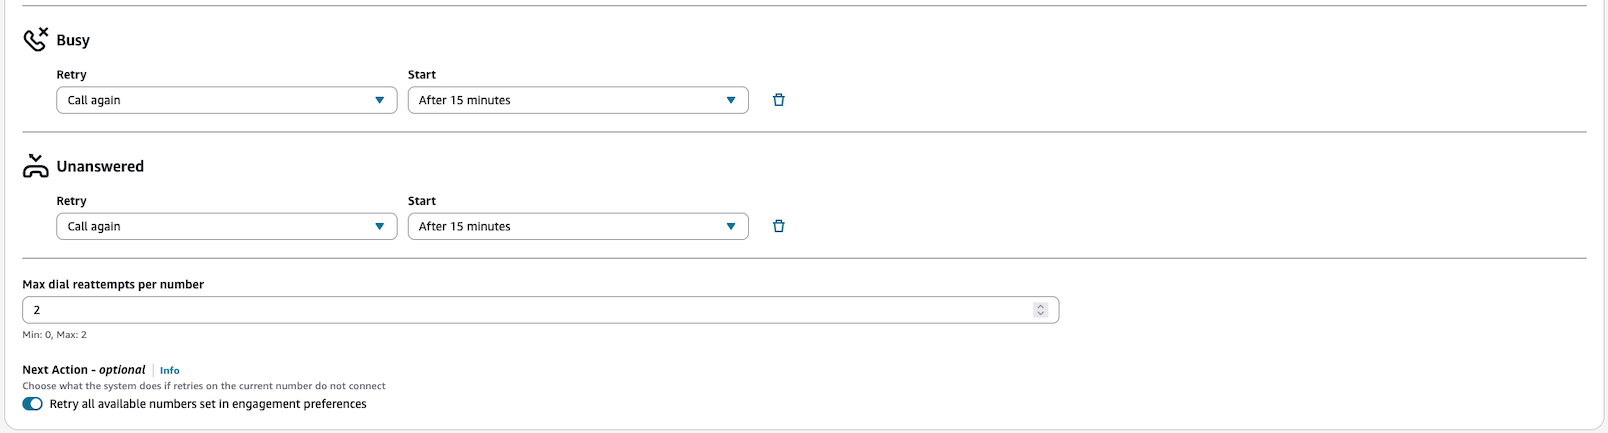Screen dimensions: 1608x433
Task: Click the Busy phone icon
Action: [x=35, y=39]
